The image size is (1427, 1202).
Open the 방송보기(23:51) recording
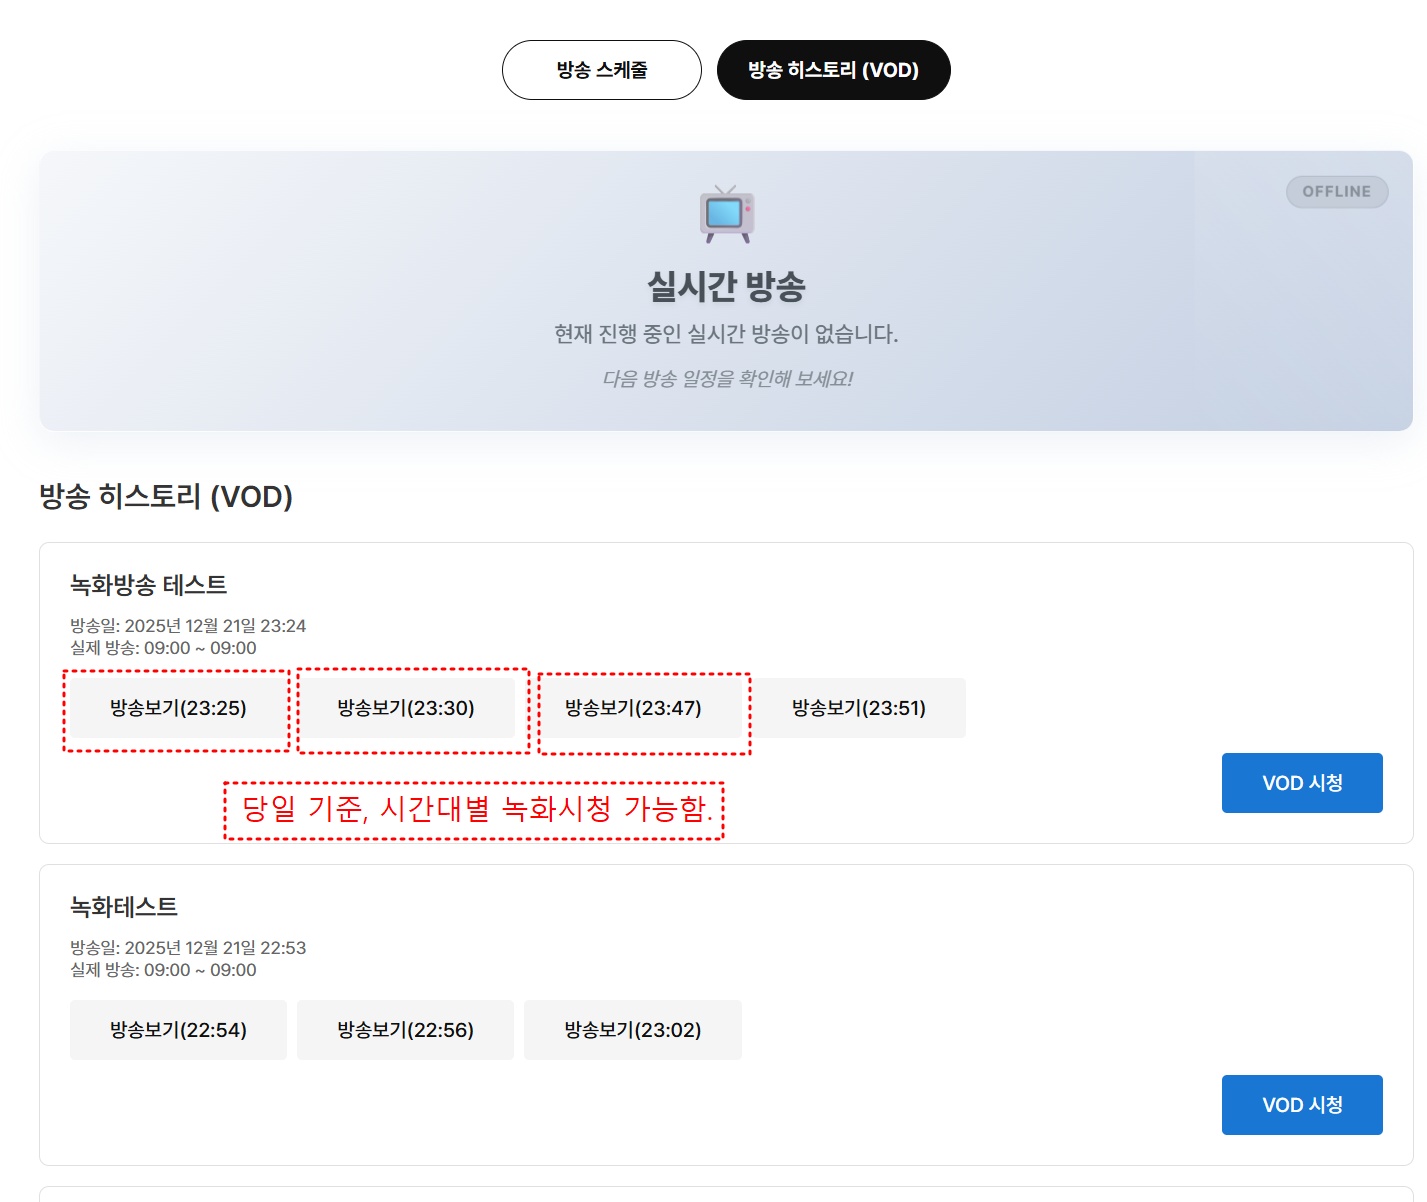click(x=859, y=708)
